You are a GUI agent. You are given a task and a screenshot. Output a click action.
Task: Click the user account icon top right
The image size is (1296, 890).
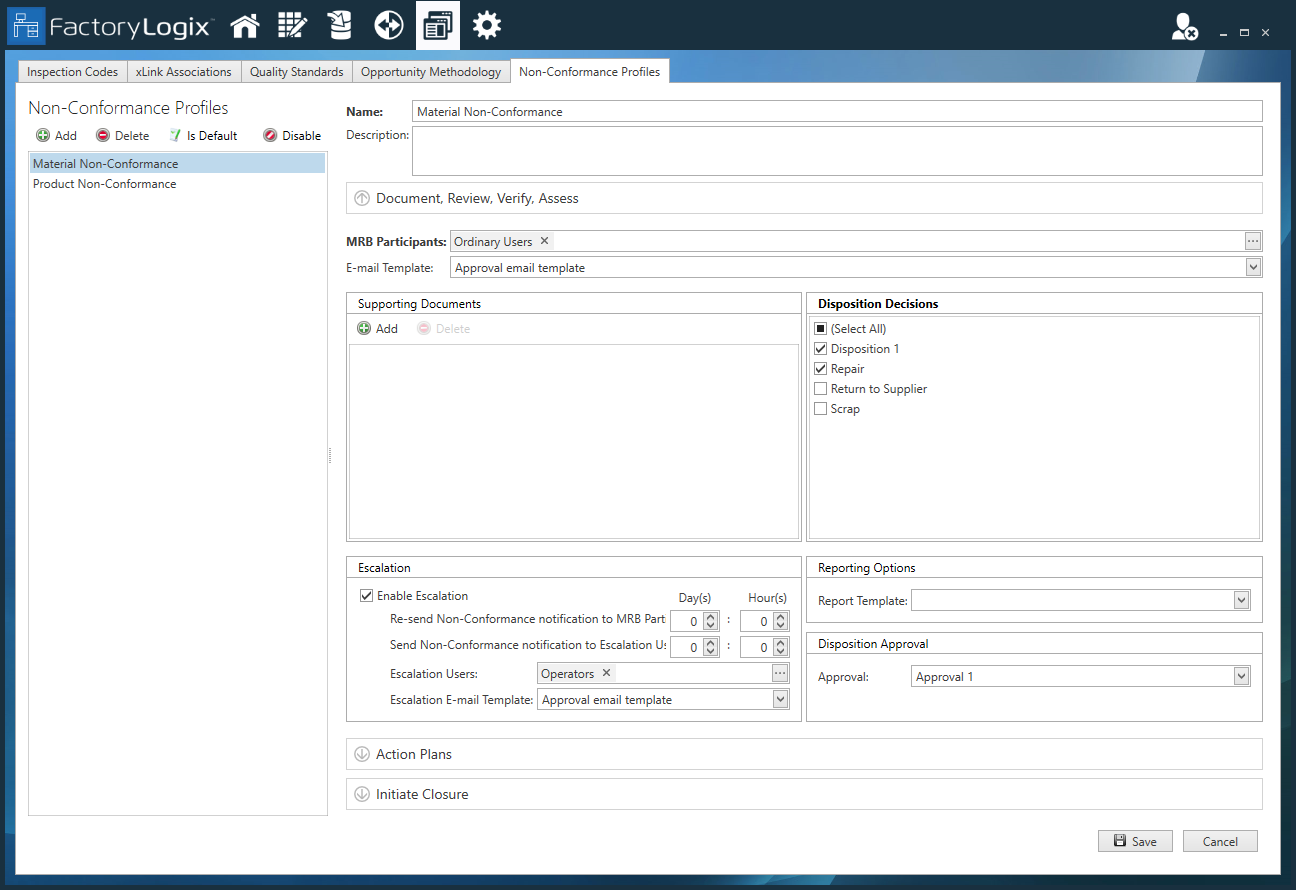(1184, 28)
